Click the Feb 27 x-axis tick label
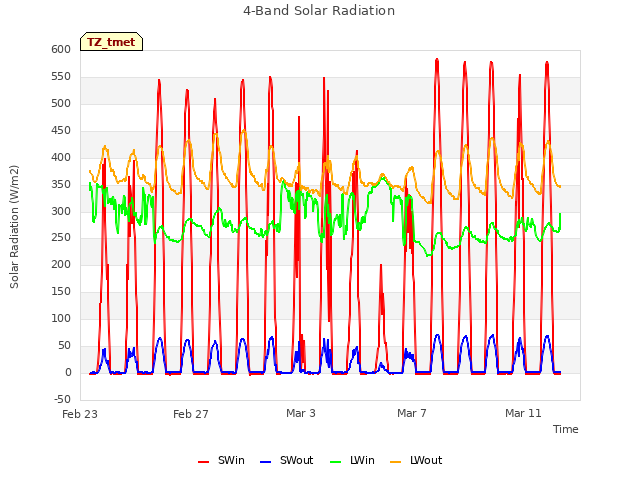The width and height of the screenshot is (640, 480). click(x=191, y=414)
